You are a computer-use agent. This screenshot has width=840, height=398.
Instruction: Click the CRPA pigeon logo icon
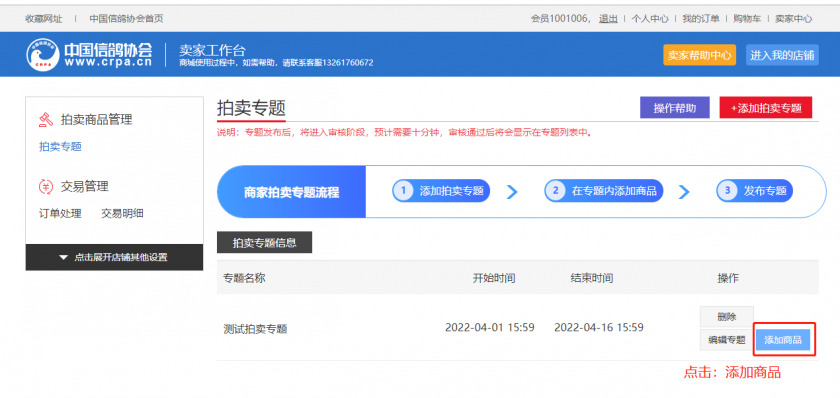[x=43, y=55]
